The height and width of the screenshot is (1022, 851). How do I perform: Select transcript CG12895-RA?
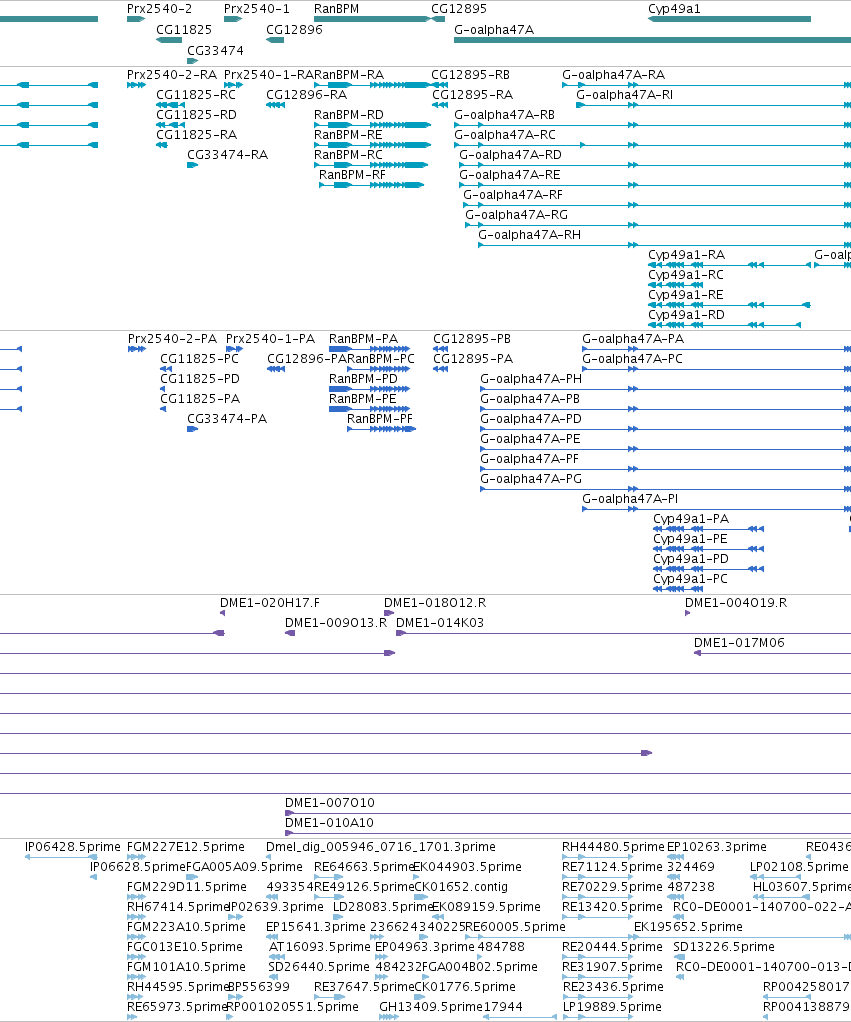pos(472,95)
